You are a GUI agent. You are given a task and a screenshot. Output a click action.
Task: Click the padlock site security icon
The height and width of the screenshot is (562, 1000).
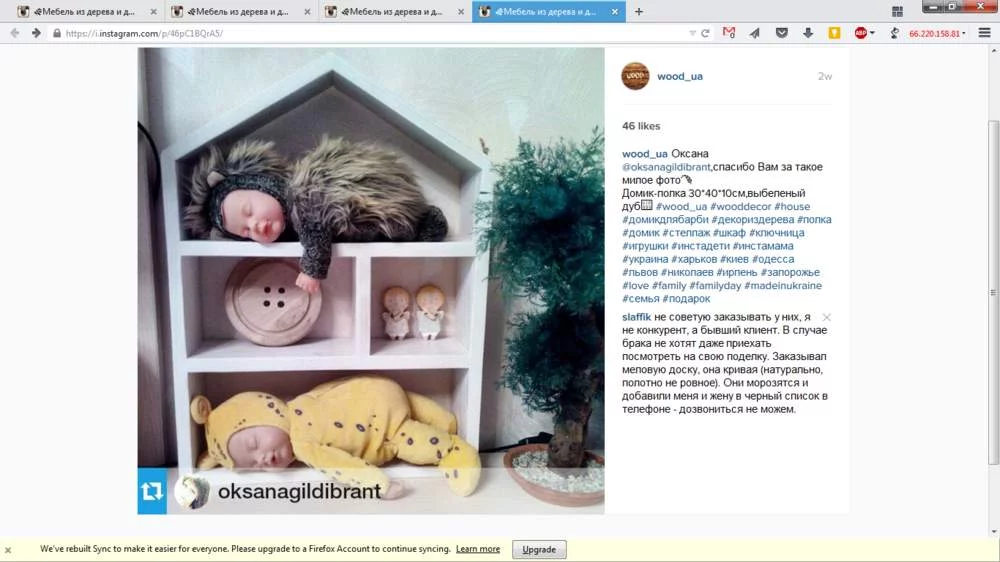click(x=57, y=33)
